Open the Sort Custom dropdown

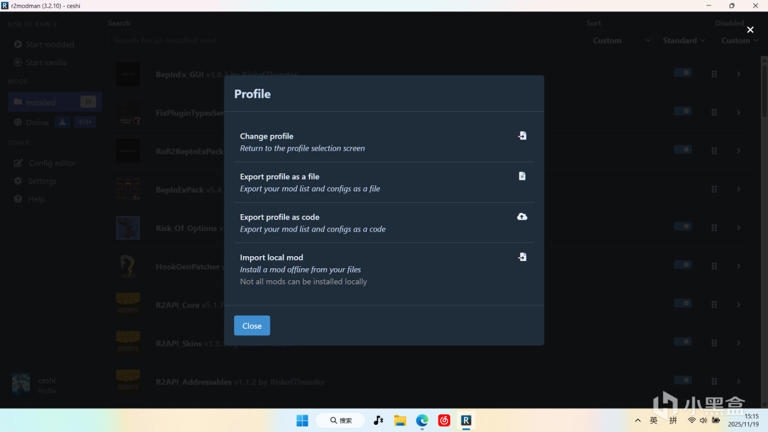(621, 41)
